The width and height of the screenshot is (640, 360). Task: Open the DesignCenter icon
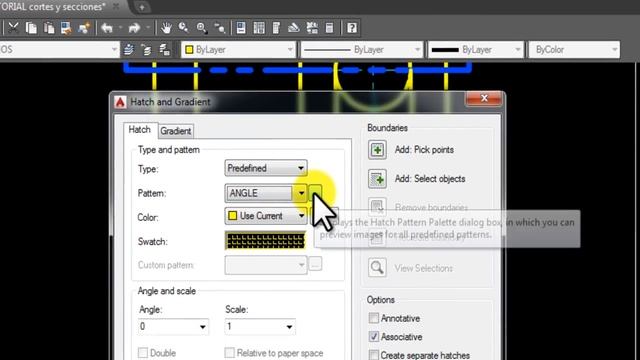[259, 28]
